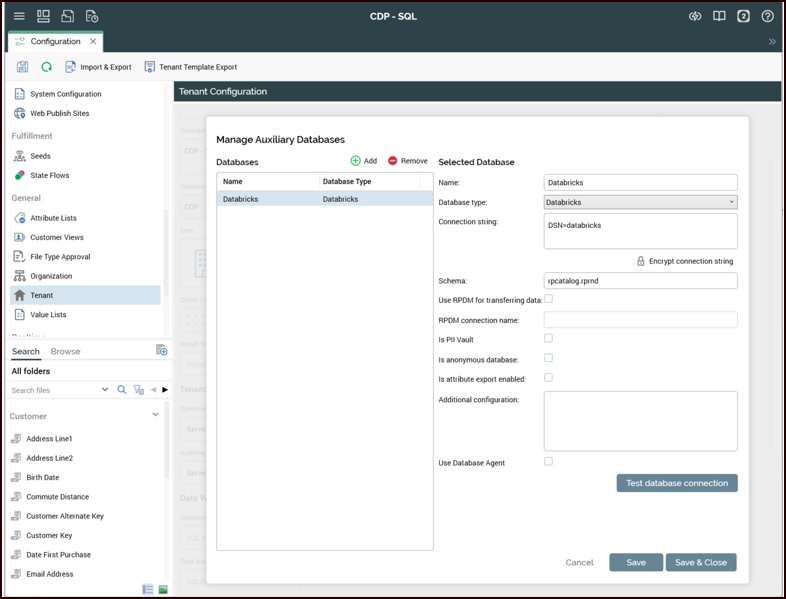Enable Use RPDM for transferring data

[548, 299]
